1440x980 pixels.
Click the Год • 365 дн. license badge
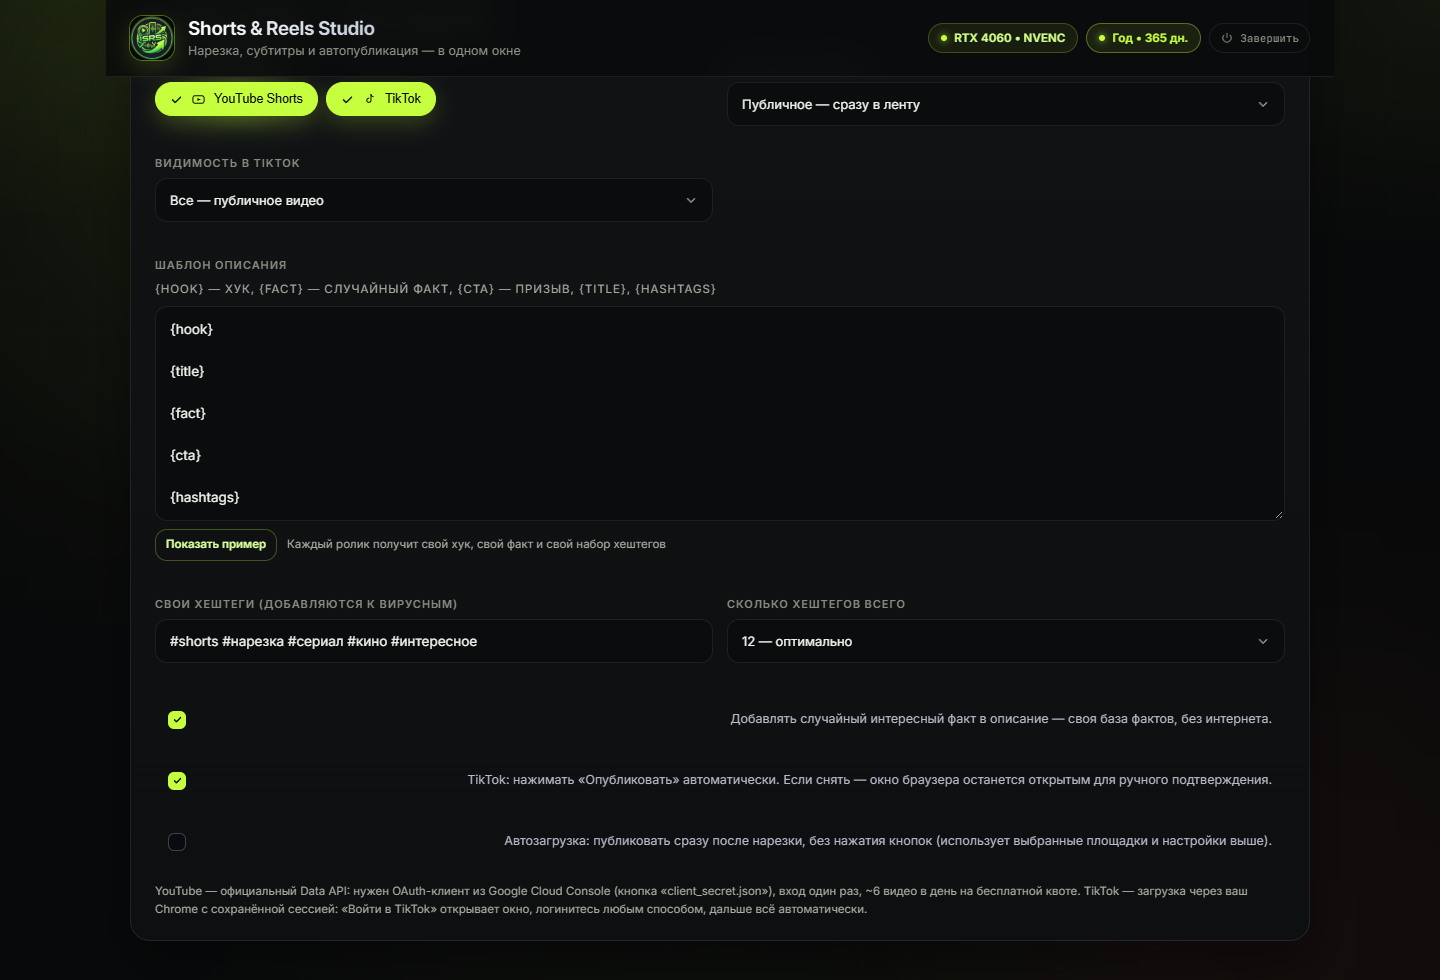point(1143,38)
